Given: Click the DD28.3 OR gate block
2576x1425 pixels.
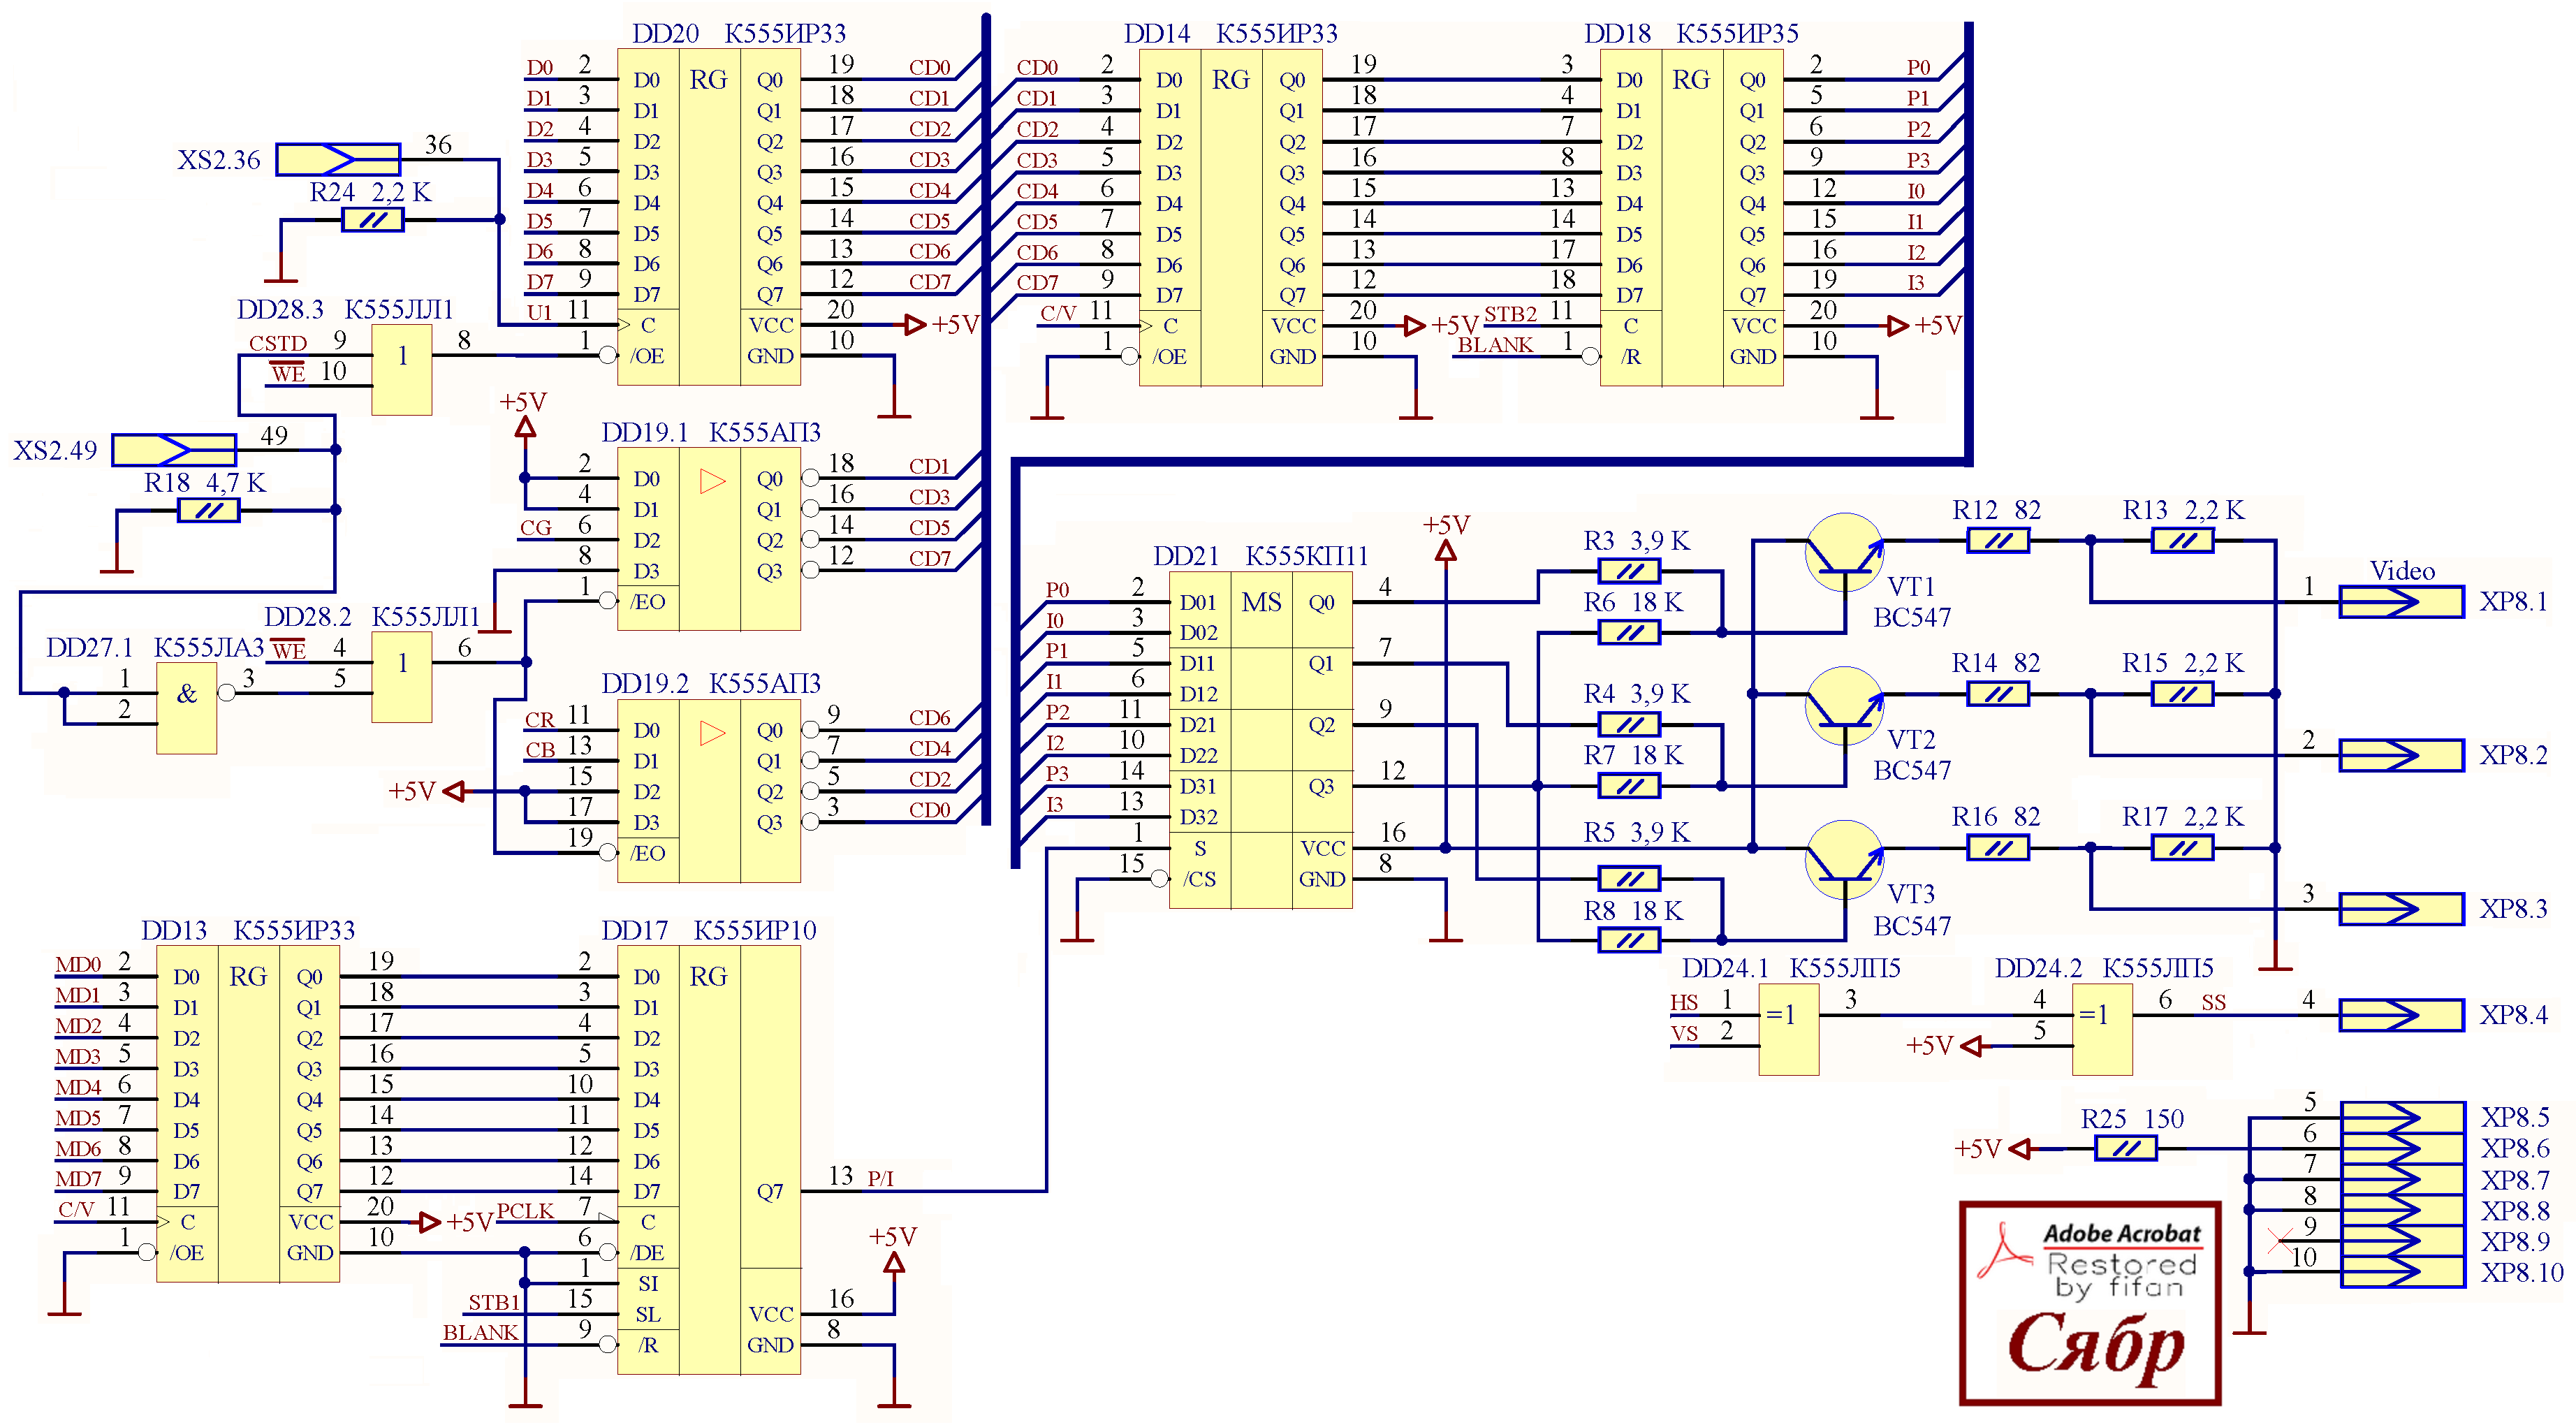Looking at the screenshot, I should click(402, 369).
